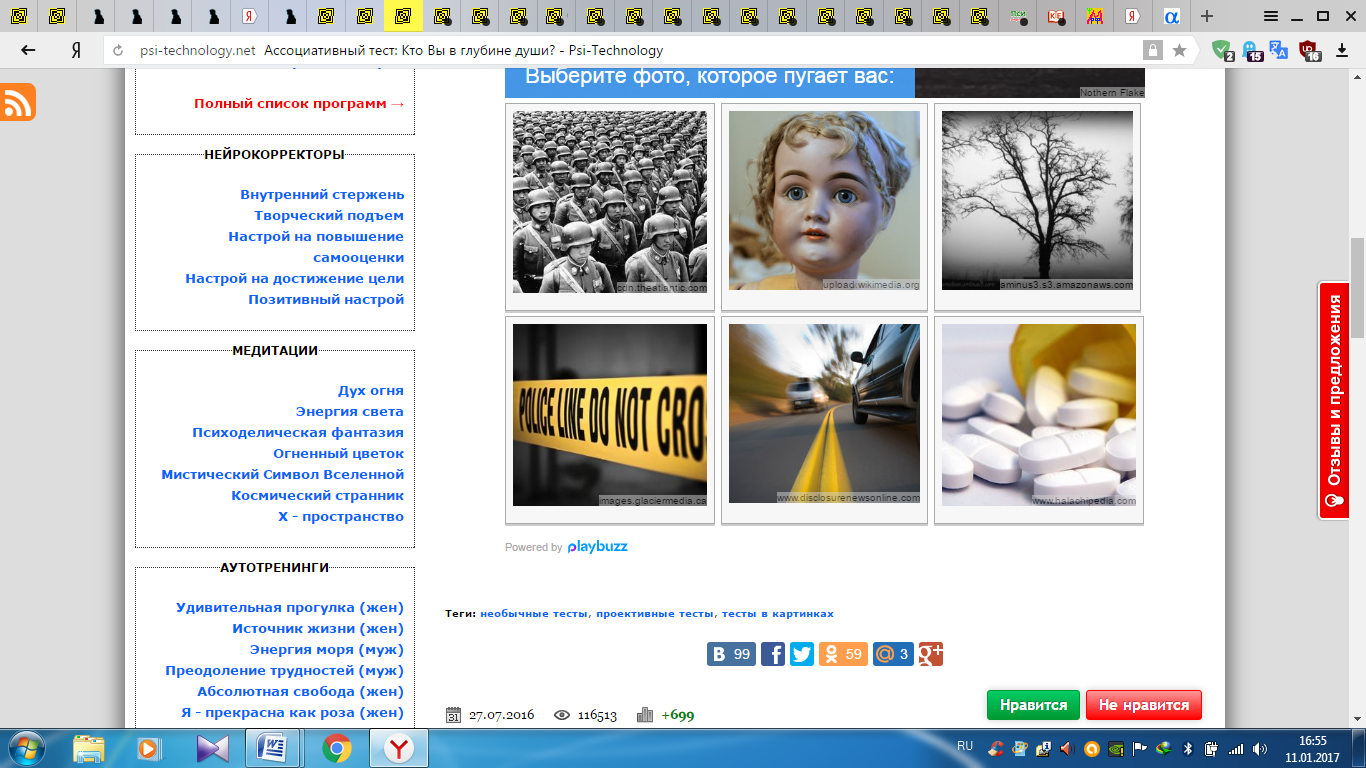
Task: Open 'Внутренний стержень' link
Action: (322, 194)
